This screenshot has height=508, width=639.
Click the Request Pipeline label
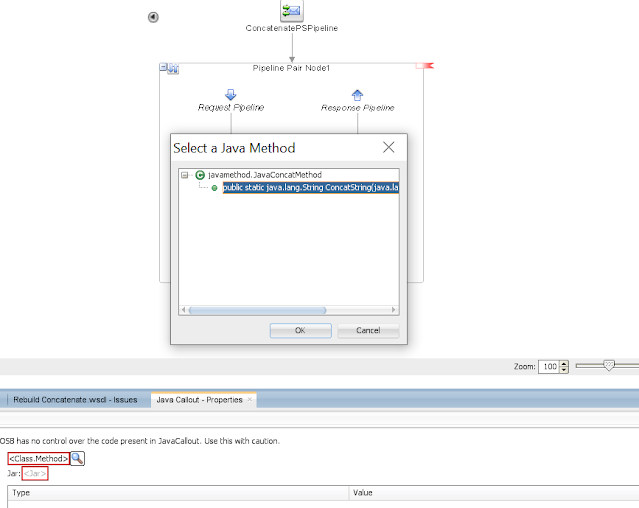click(x=231, y=108)
